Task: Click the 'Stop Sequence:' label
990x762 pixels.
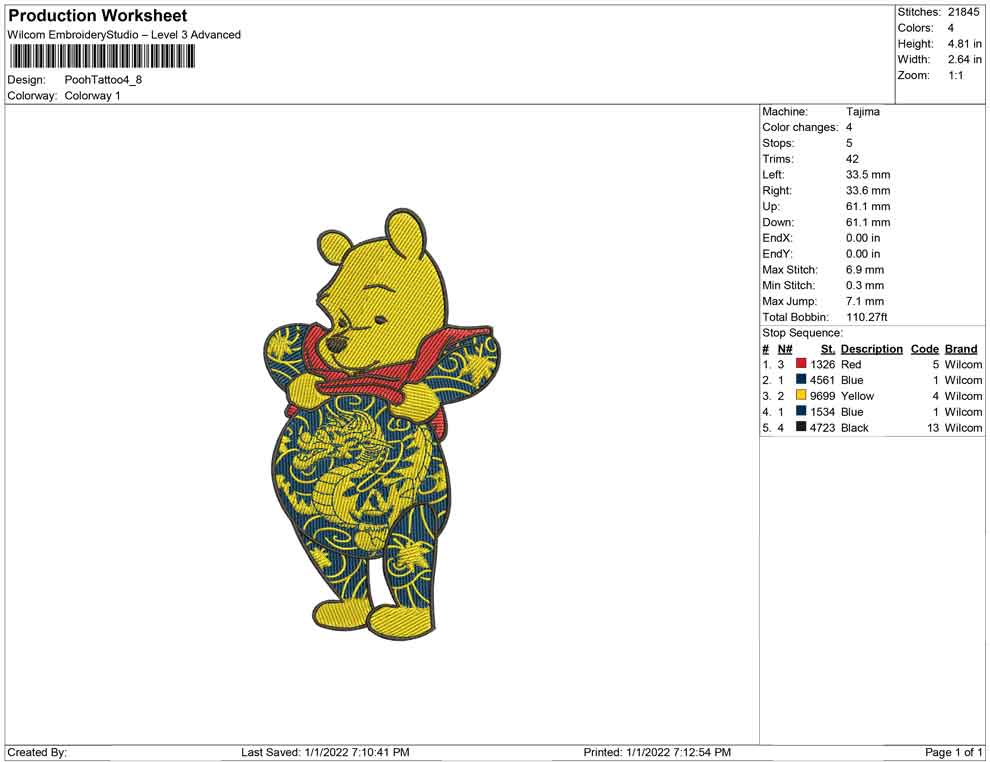Action: [802, 333]
